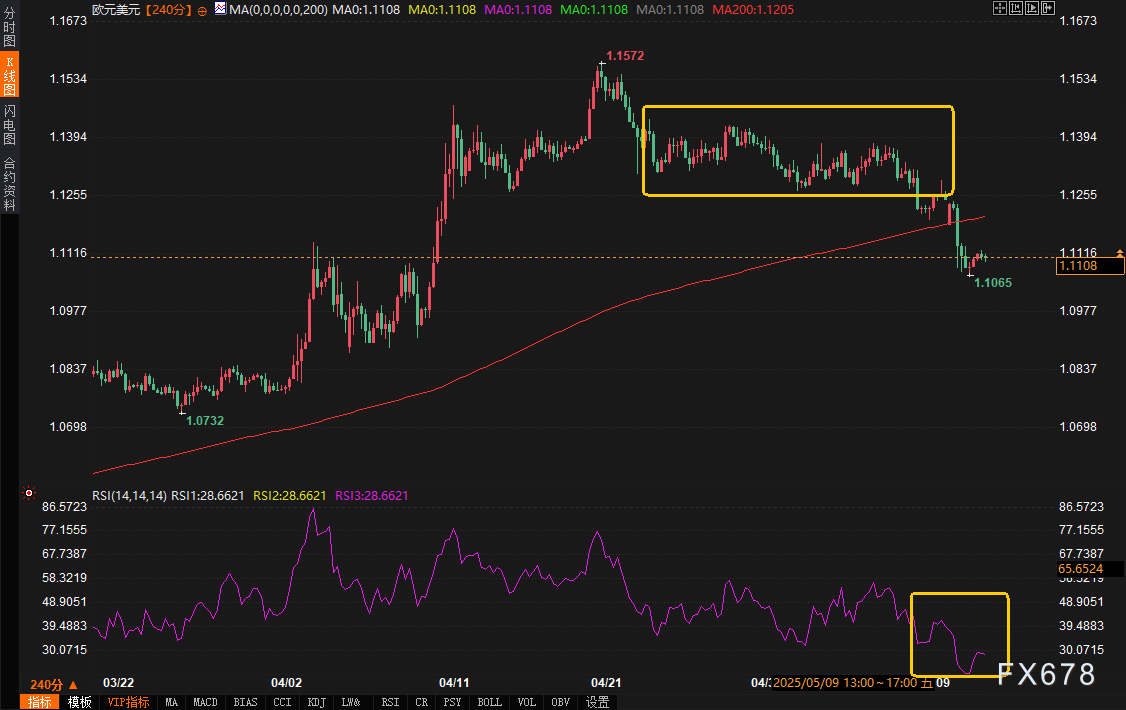This screenshot has width=1126, height=710.
Task: Select the K线图 sidebar tab
Action: (x=9, y=76)
